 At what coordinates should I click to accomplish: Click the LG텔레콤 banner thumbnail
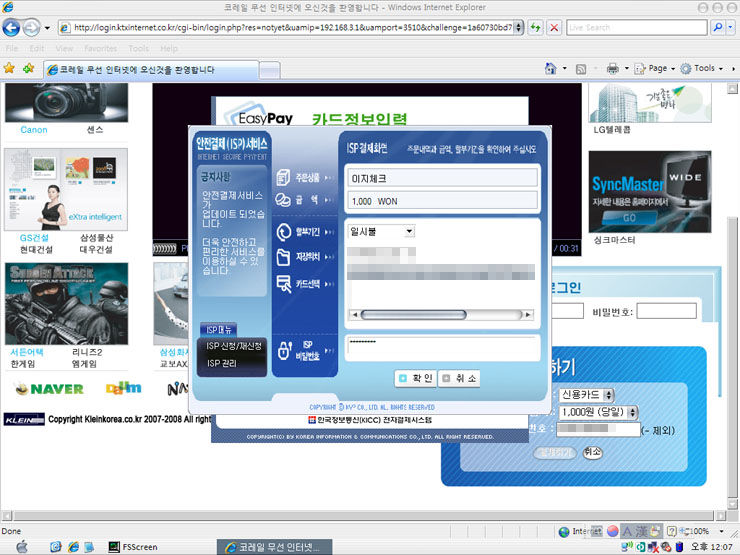(649, 103)
